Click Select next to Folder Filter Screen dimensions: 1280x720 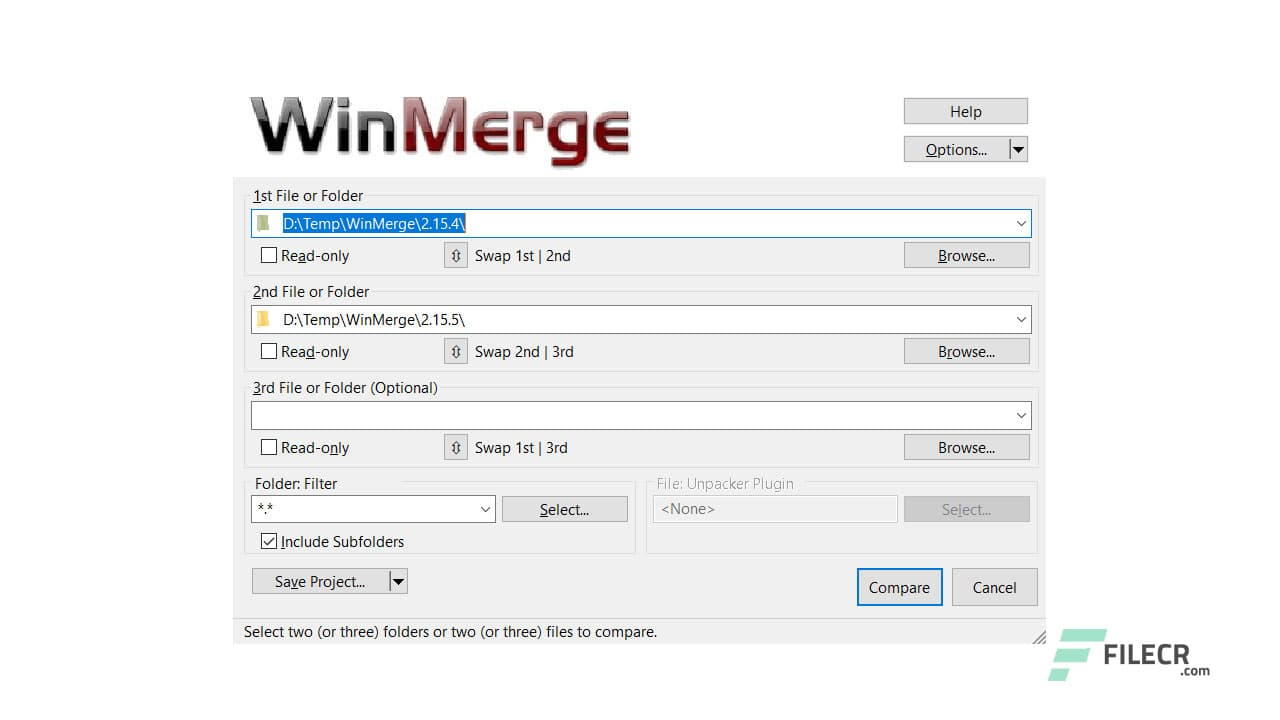pyautogui.click(x=564, y=509)
